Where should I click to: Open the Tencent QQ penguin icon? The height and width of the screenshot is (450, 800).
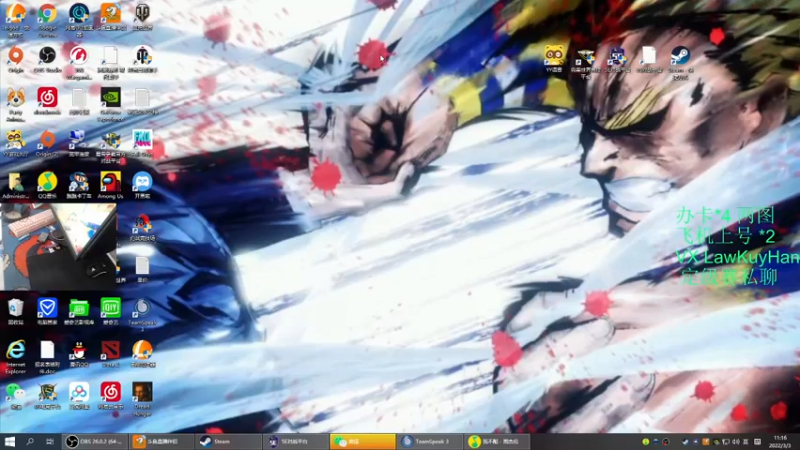[x=79, y=354]
